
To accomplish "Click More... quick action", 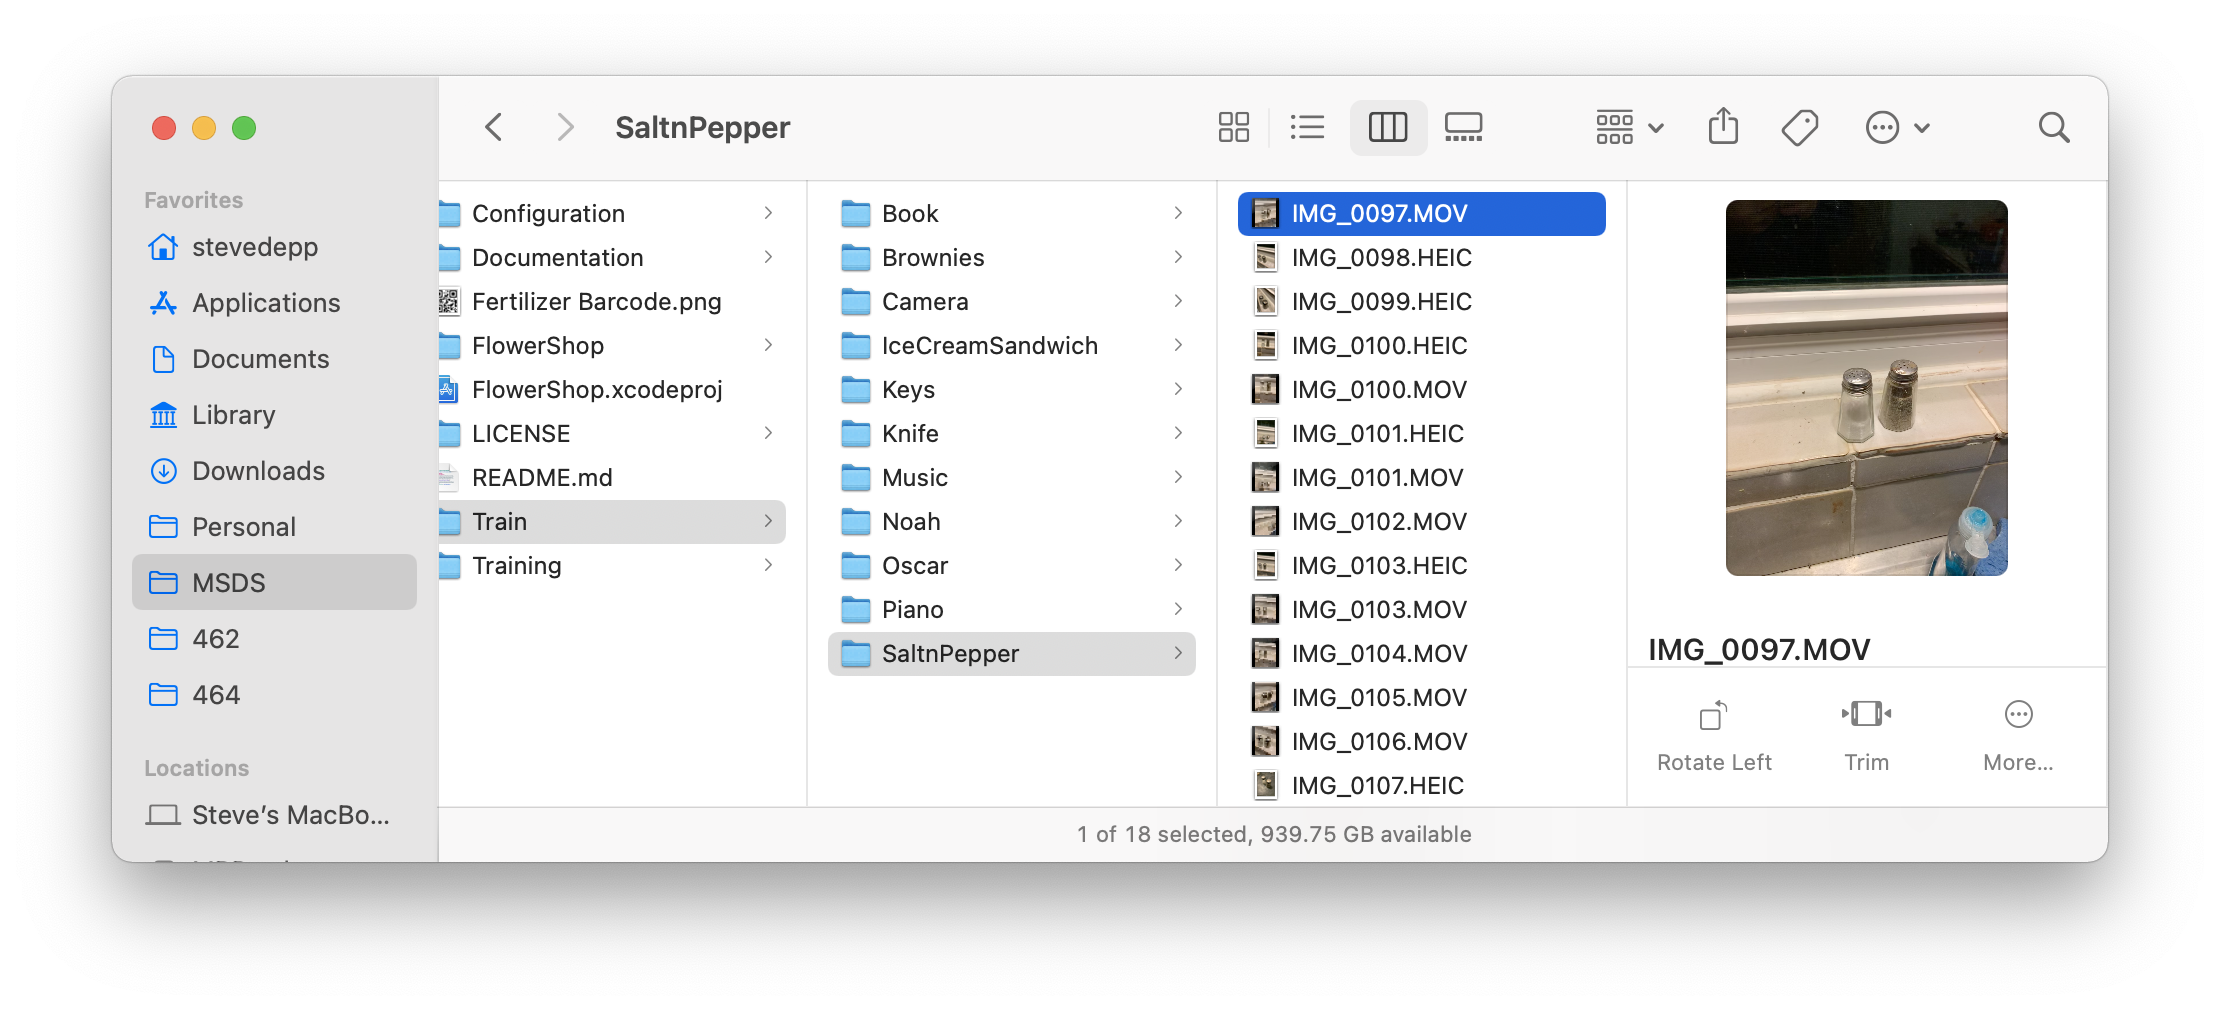I will coord(2018,736).
